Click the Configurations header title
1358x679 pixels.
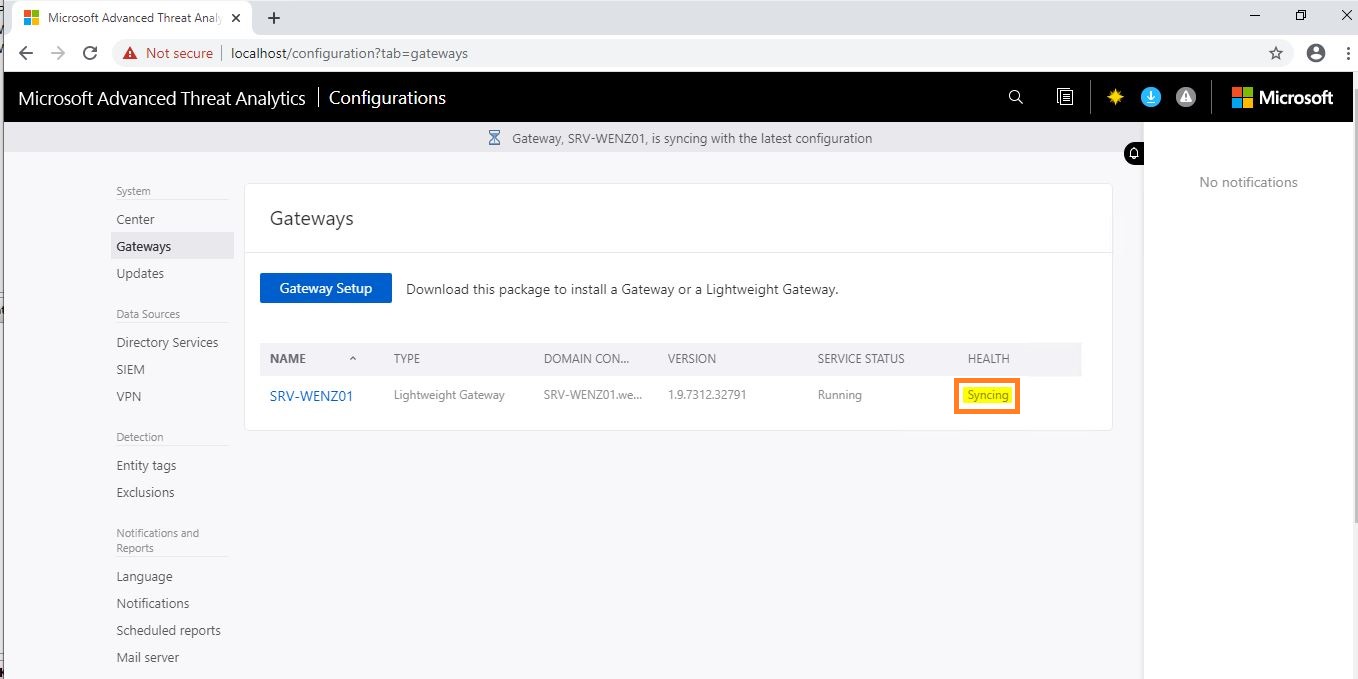coord(387,98)
